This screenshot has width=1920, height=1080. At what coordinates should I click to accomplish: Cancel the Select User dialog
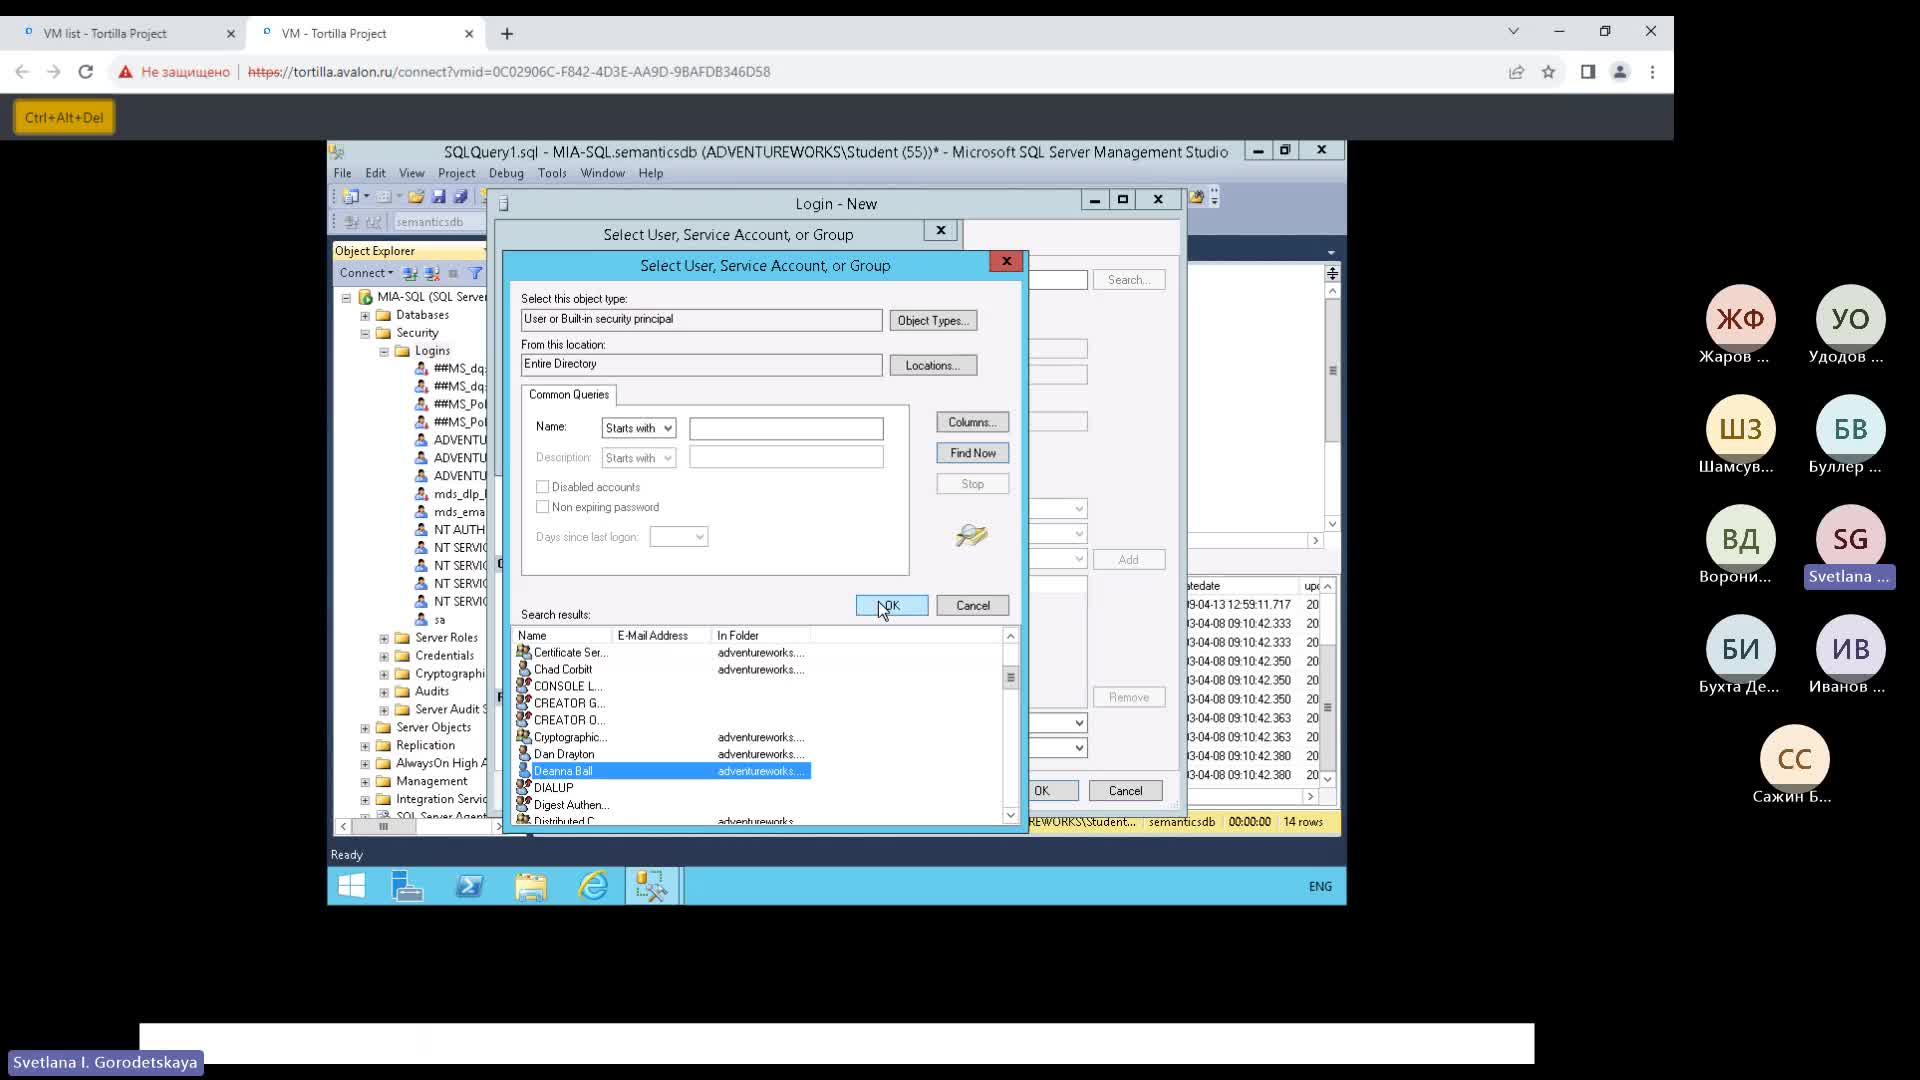click(973, 606)
